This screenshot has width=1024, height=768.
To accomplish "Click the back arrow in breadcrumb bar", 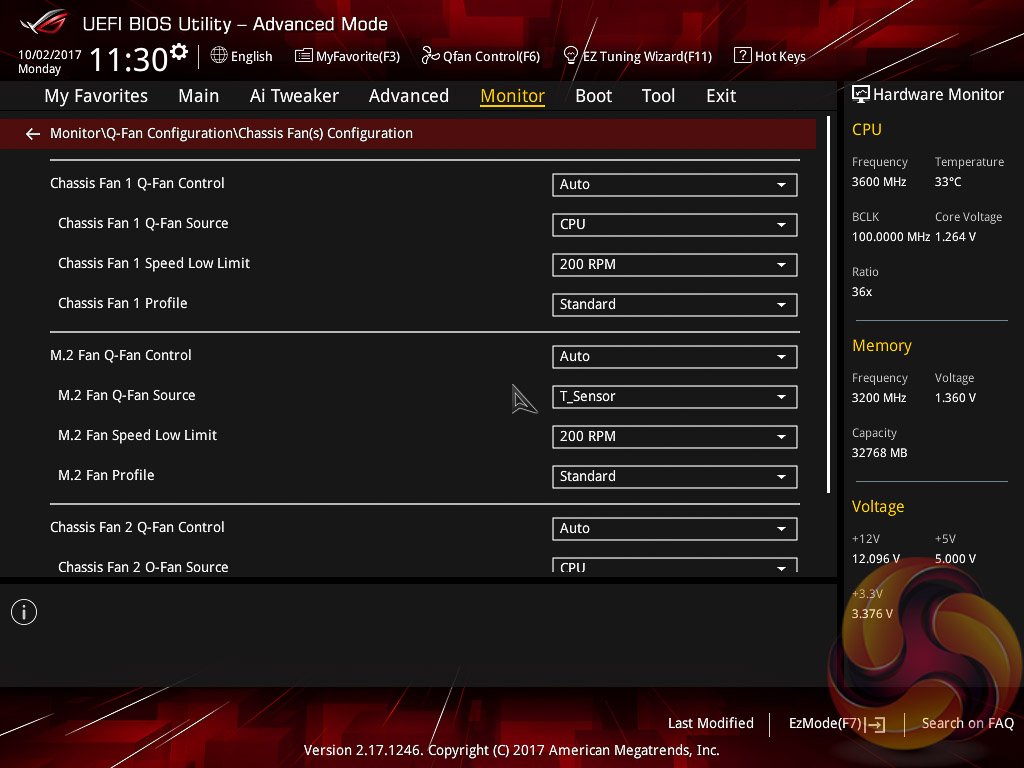I will pos(33,134).
